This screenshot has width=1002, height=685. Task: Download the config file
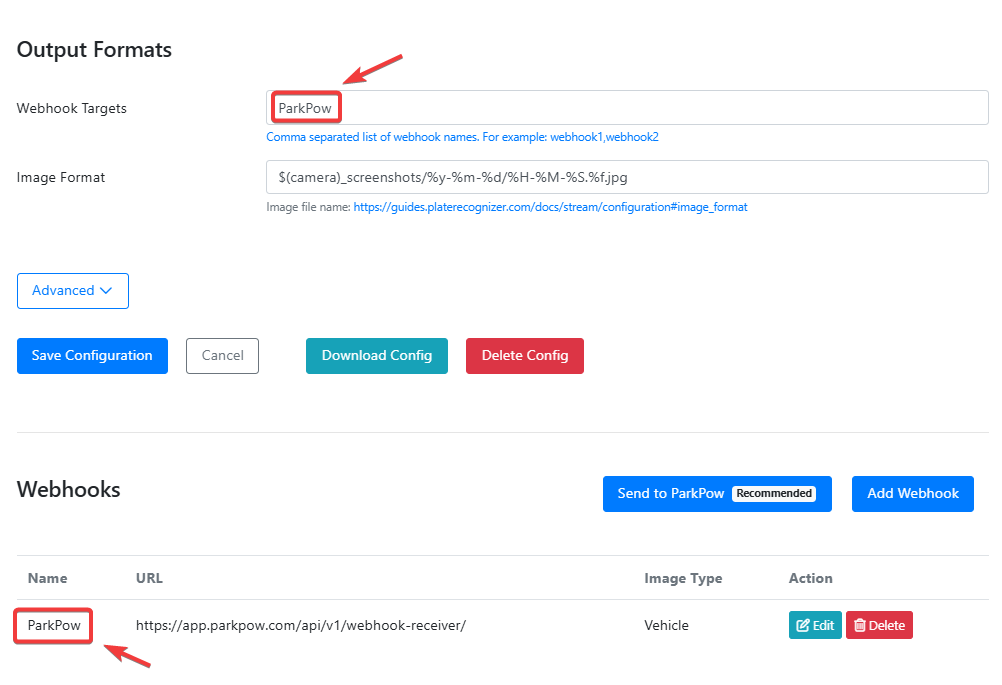coord(376,356)
